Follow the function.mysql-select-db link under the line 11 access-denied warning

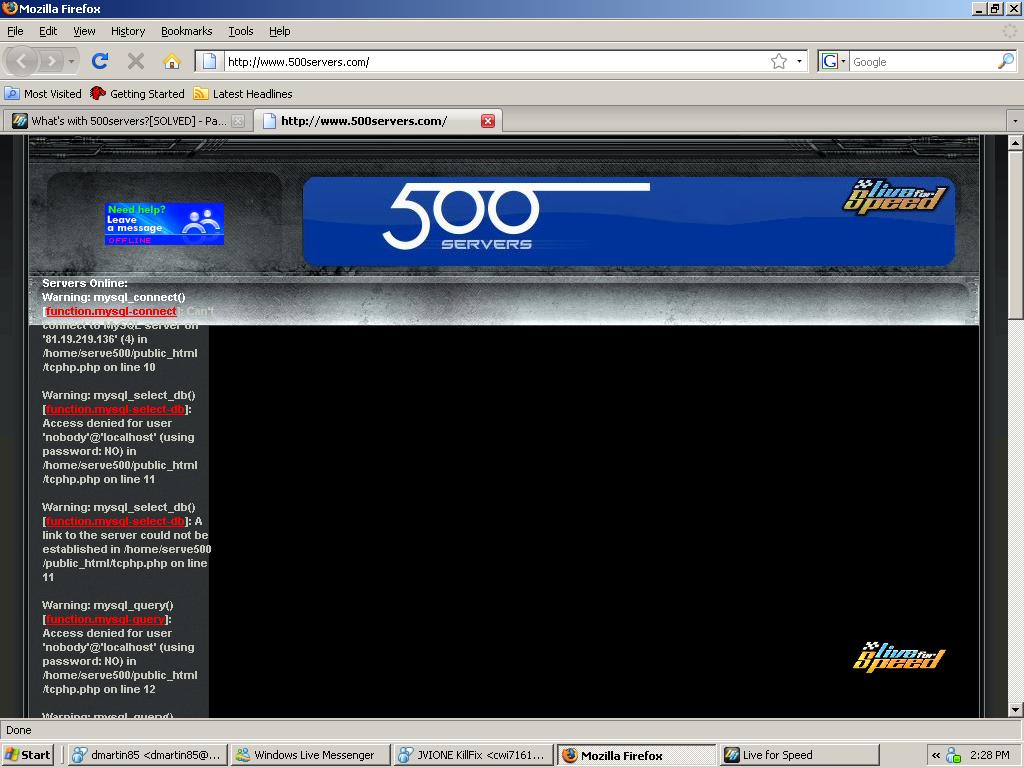click(115, 521)
